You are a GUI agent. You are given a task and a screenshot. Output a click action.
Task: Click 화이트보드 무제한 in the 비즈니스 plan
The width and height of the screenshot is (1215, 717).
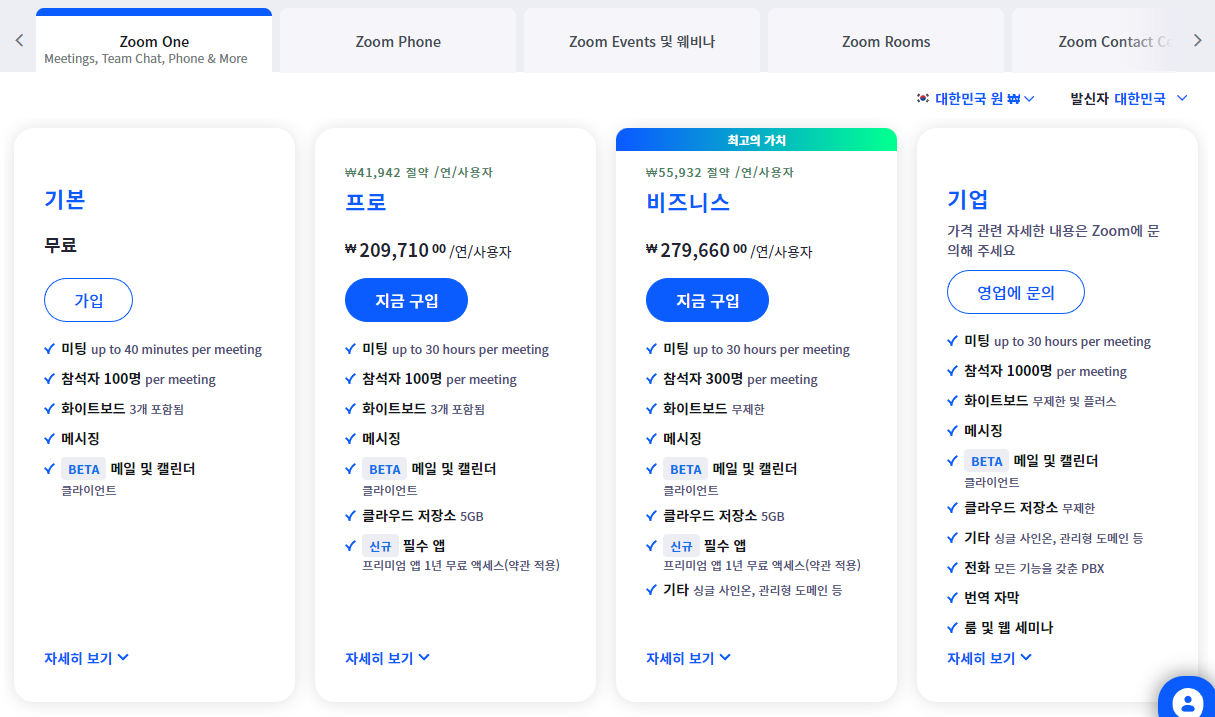click(x=714, y=409)
